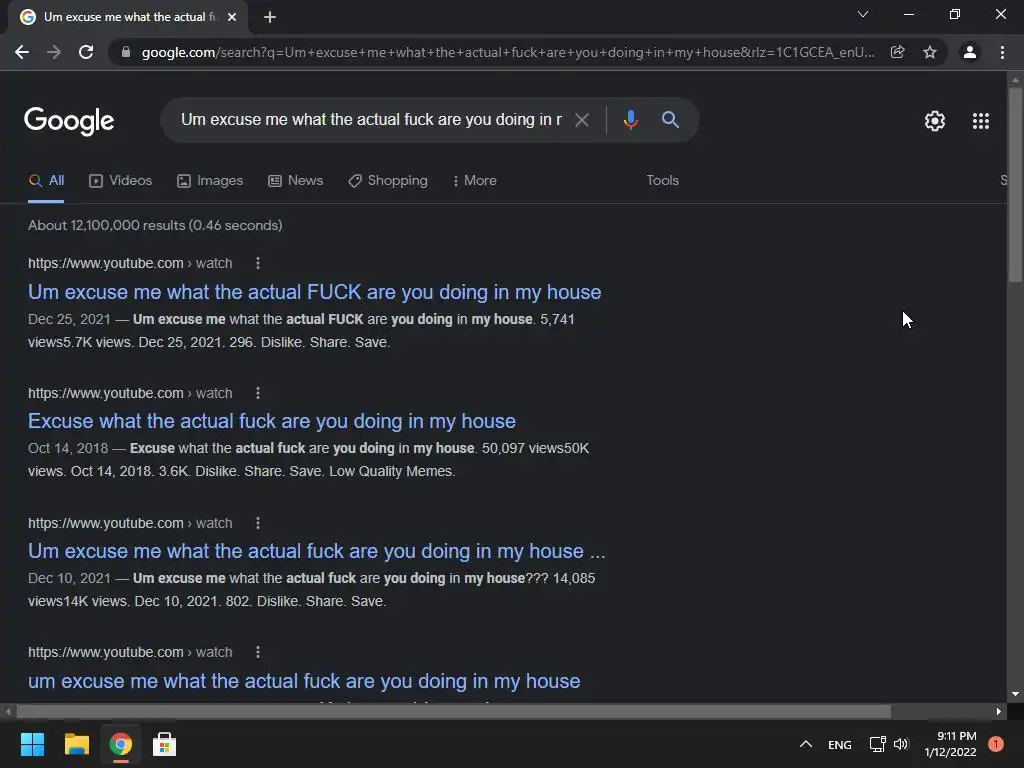Viewport: 1024px width, 768px height.
Task: Open File Explorer from the taskbar
Action: [x=76, y=744]
